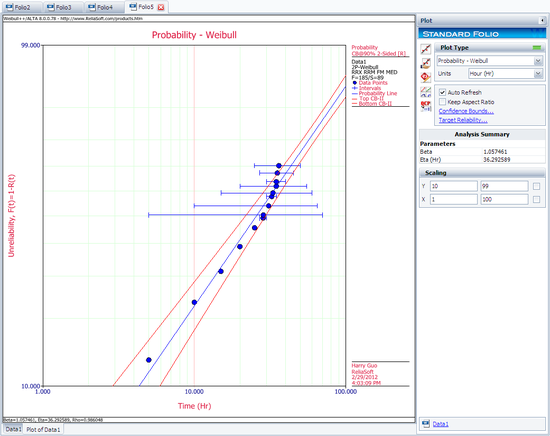Click the CB@90% 2-Sided legend heading

coord(379,53)
